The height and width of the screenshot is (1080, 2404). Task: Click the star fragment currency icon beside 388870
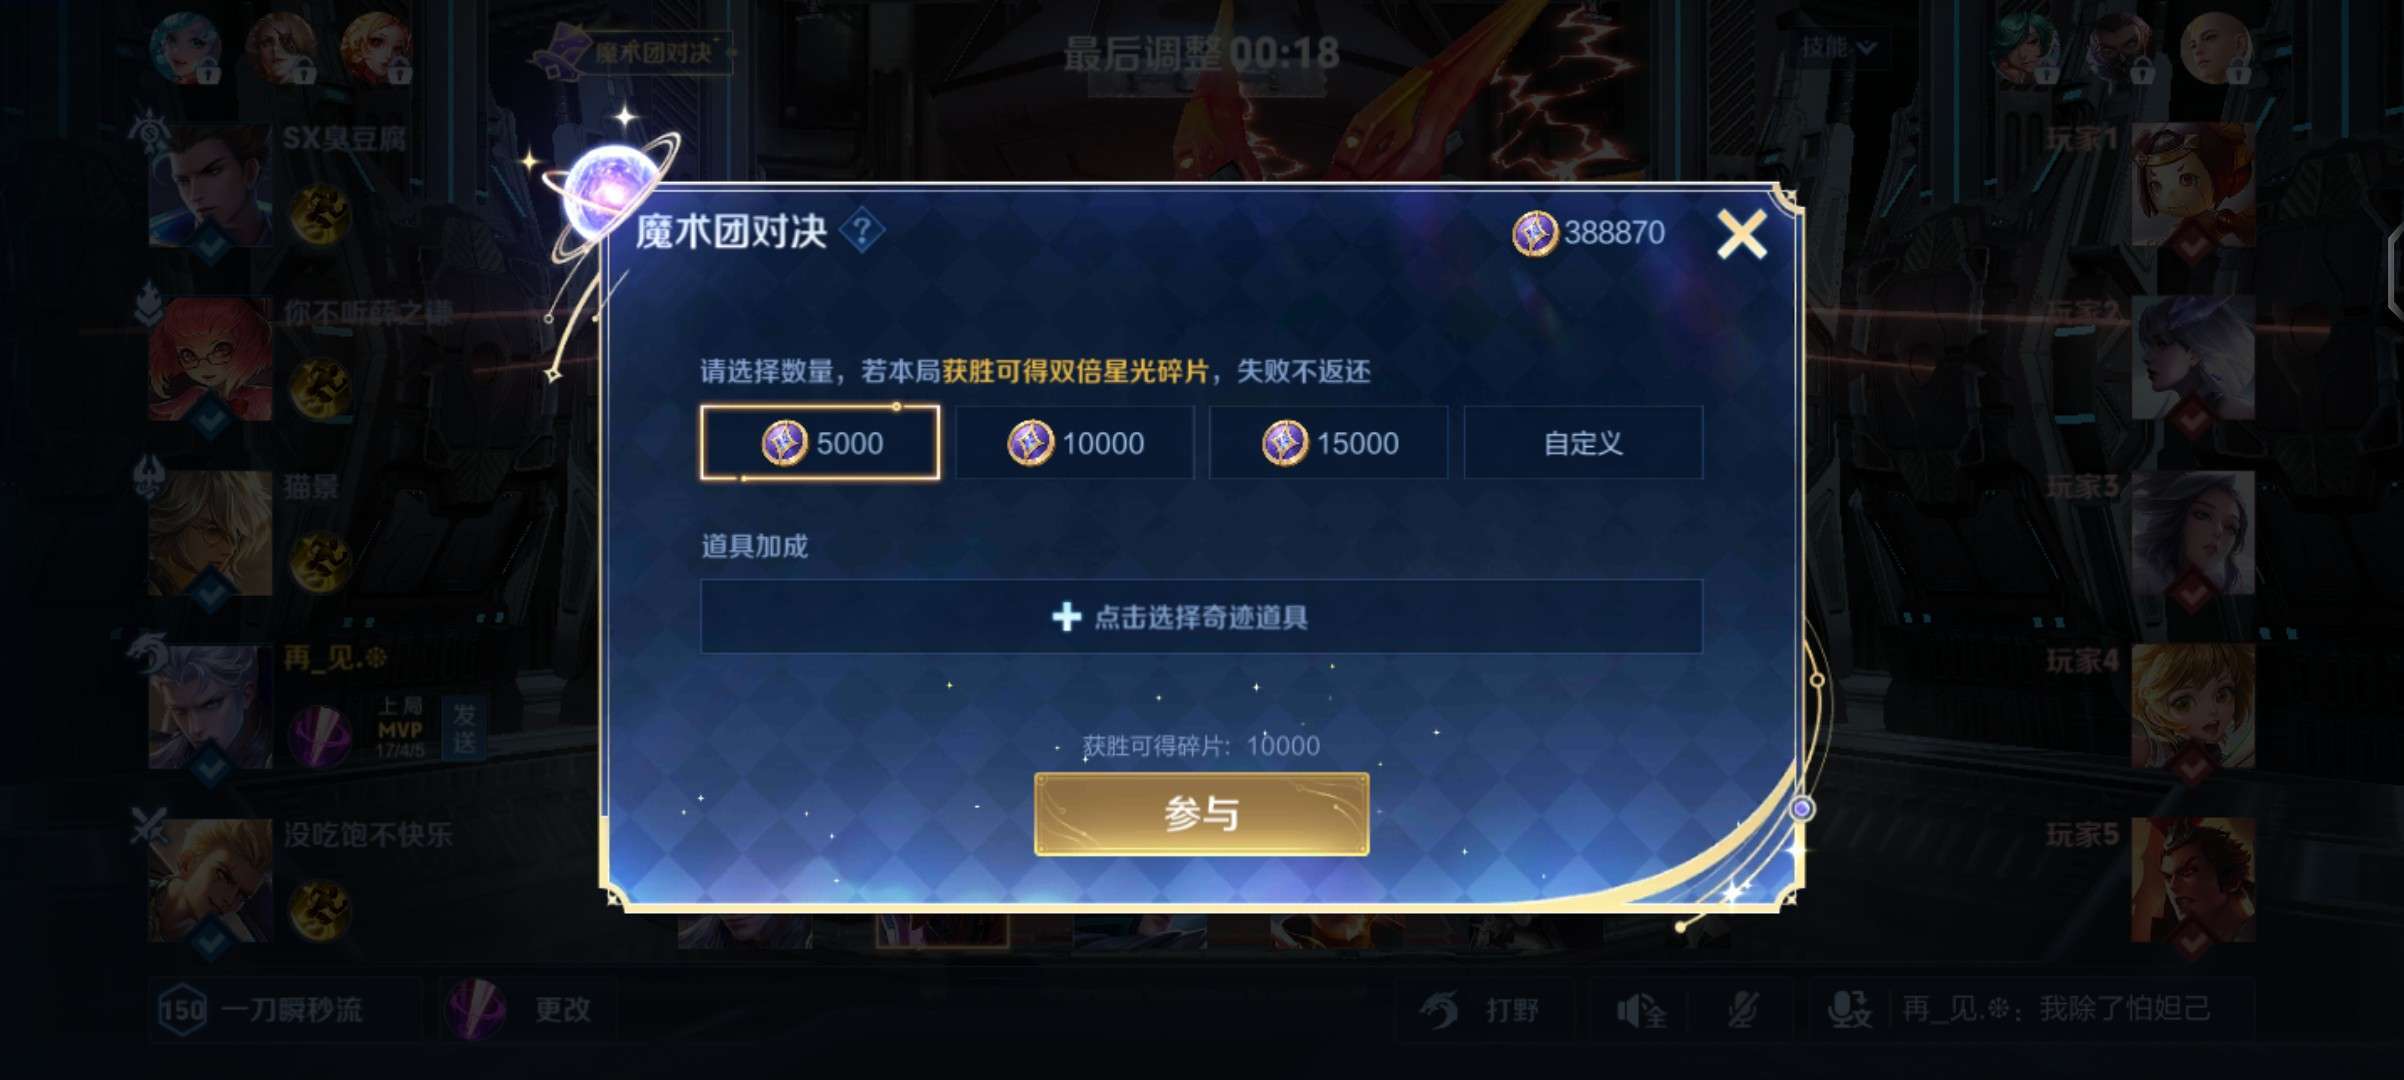click(x=1534, y=234)
